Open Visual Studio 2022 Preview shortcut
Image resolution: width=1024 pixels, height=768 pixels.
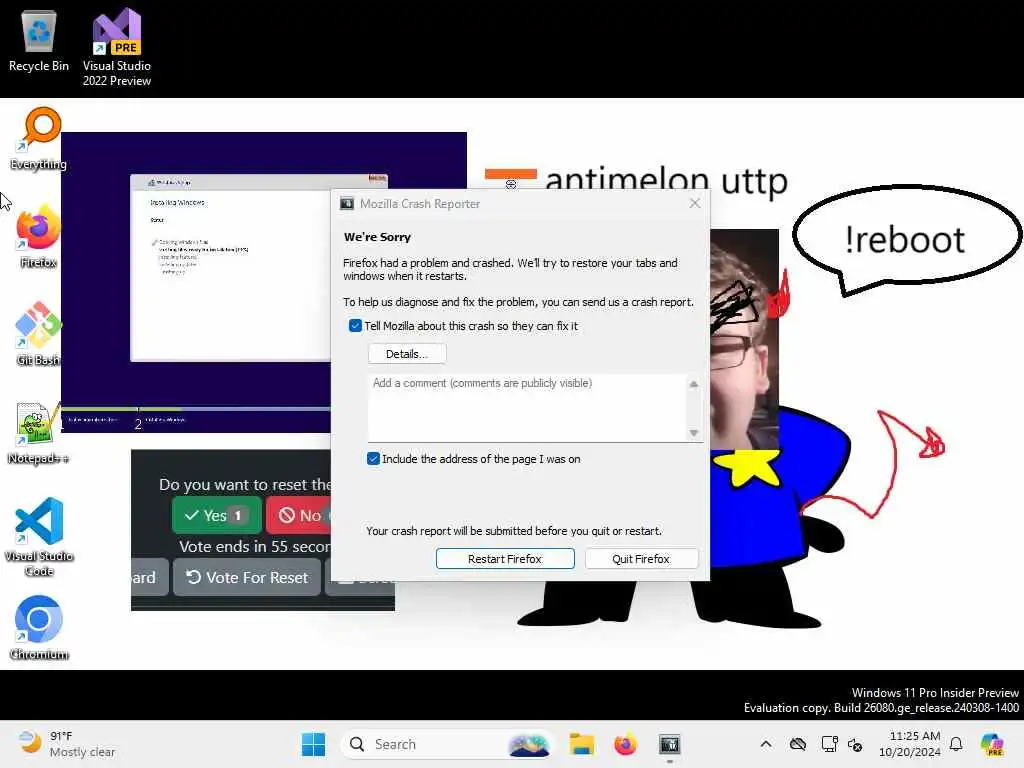tap(117, 47)
